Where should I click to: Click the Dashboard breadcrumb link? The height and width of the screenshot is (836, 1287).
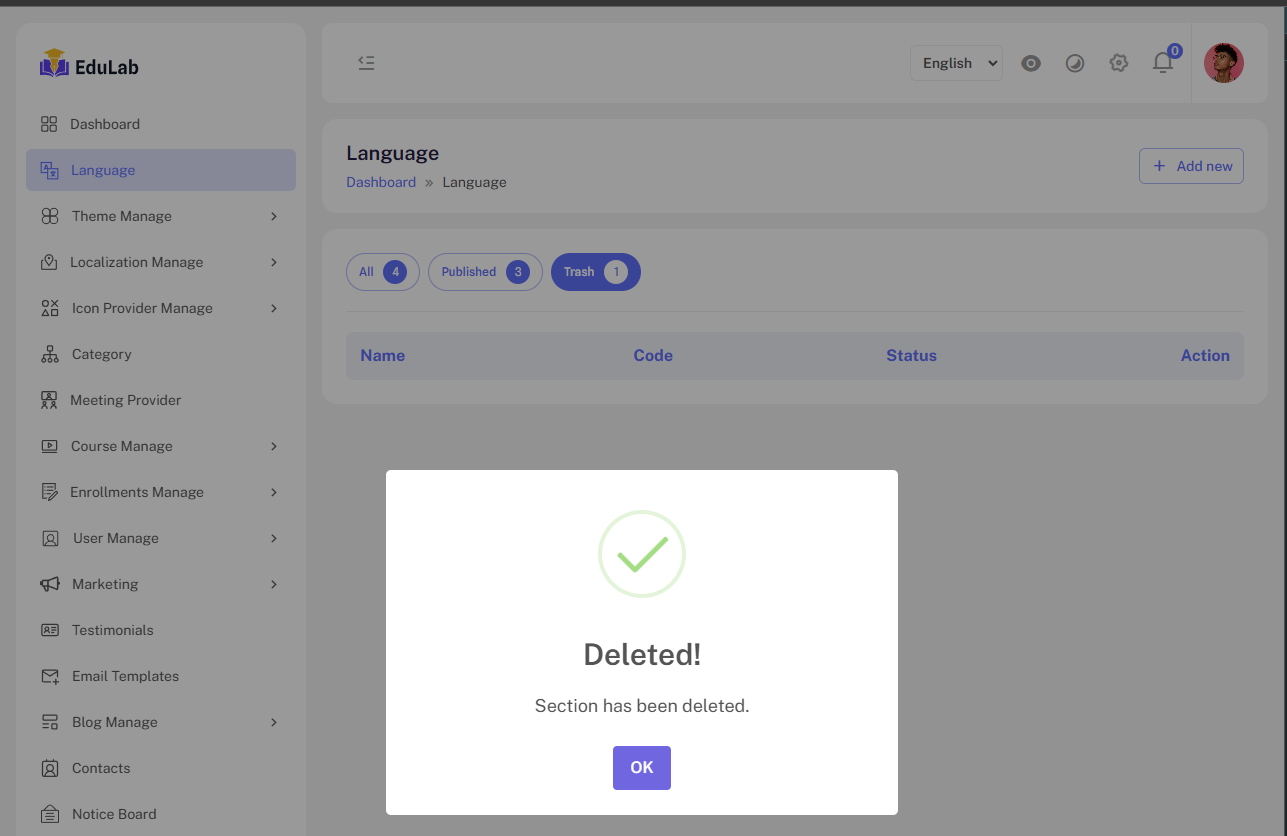click(381, 182)
